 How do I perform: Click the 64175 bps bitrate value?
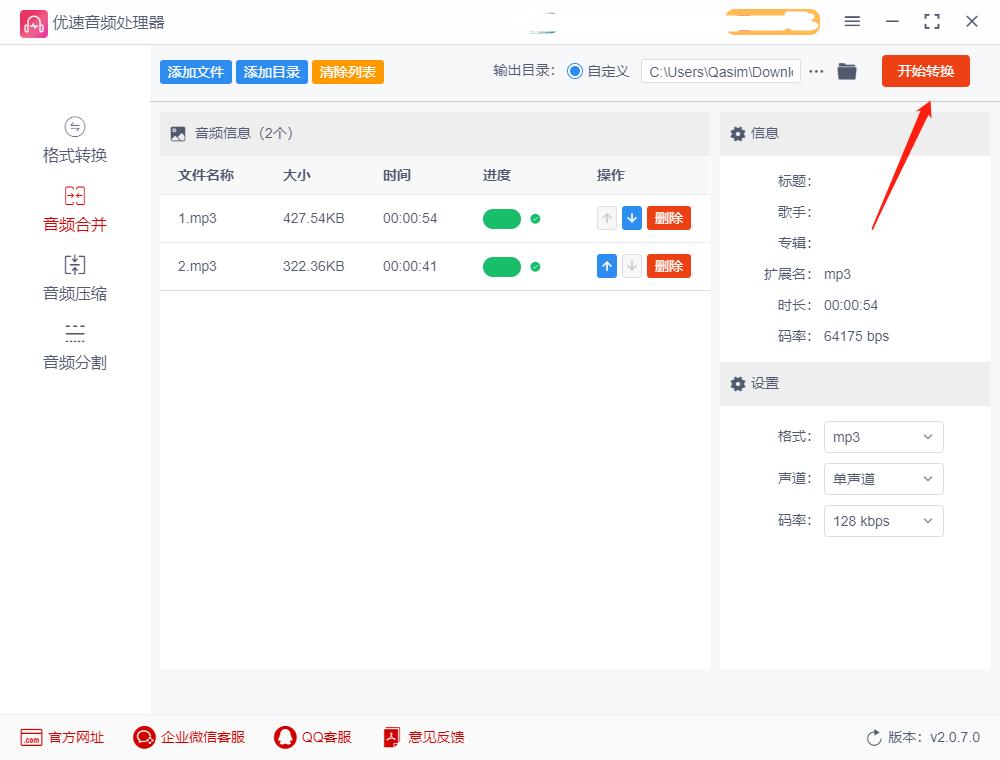tap(856, 336)
